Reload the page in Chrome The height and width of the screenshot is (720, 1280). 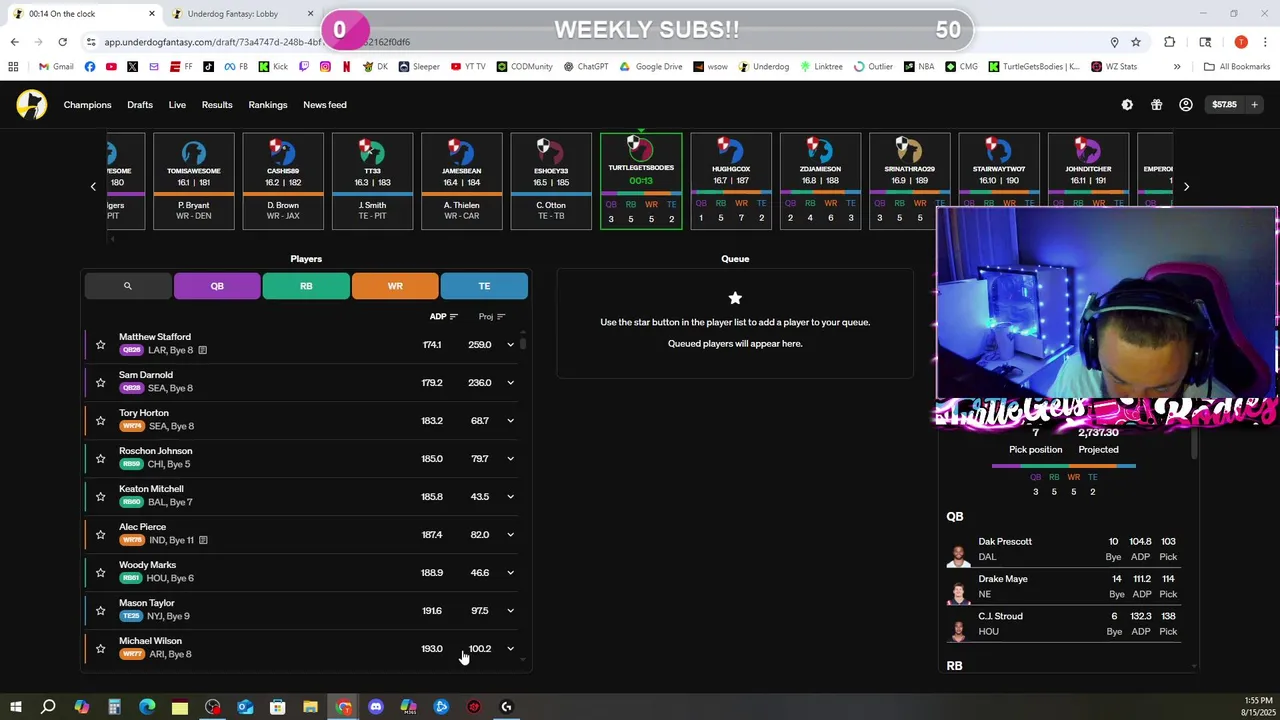[x=62, y=42]
